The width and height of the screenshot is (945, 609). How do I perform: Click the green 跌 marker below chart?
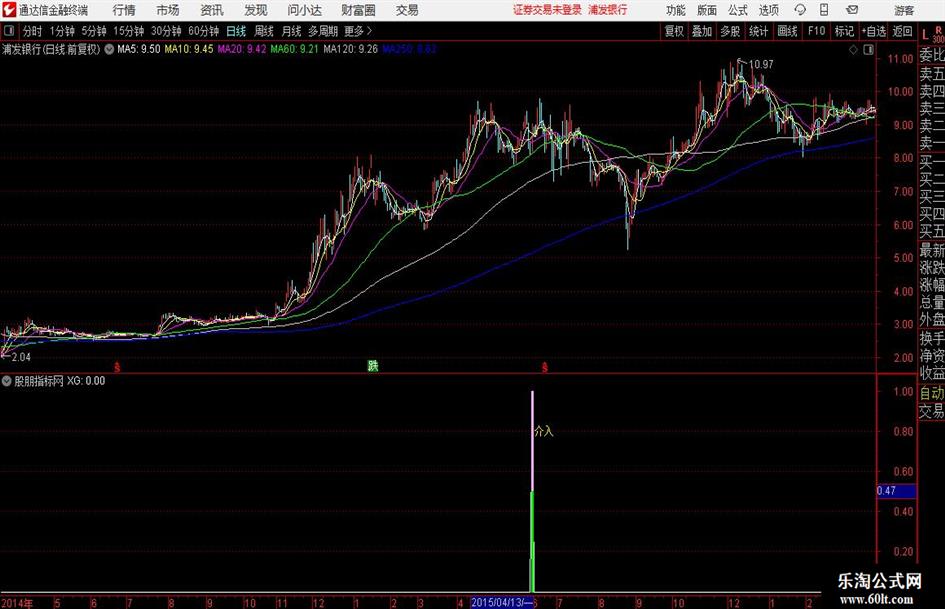pyautogui.click(x=373, y=366)
